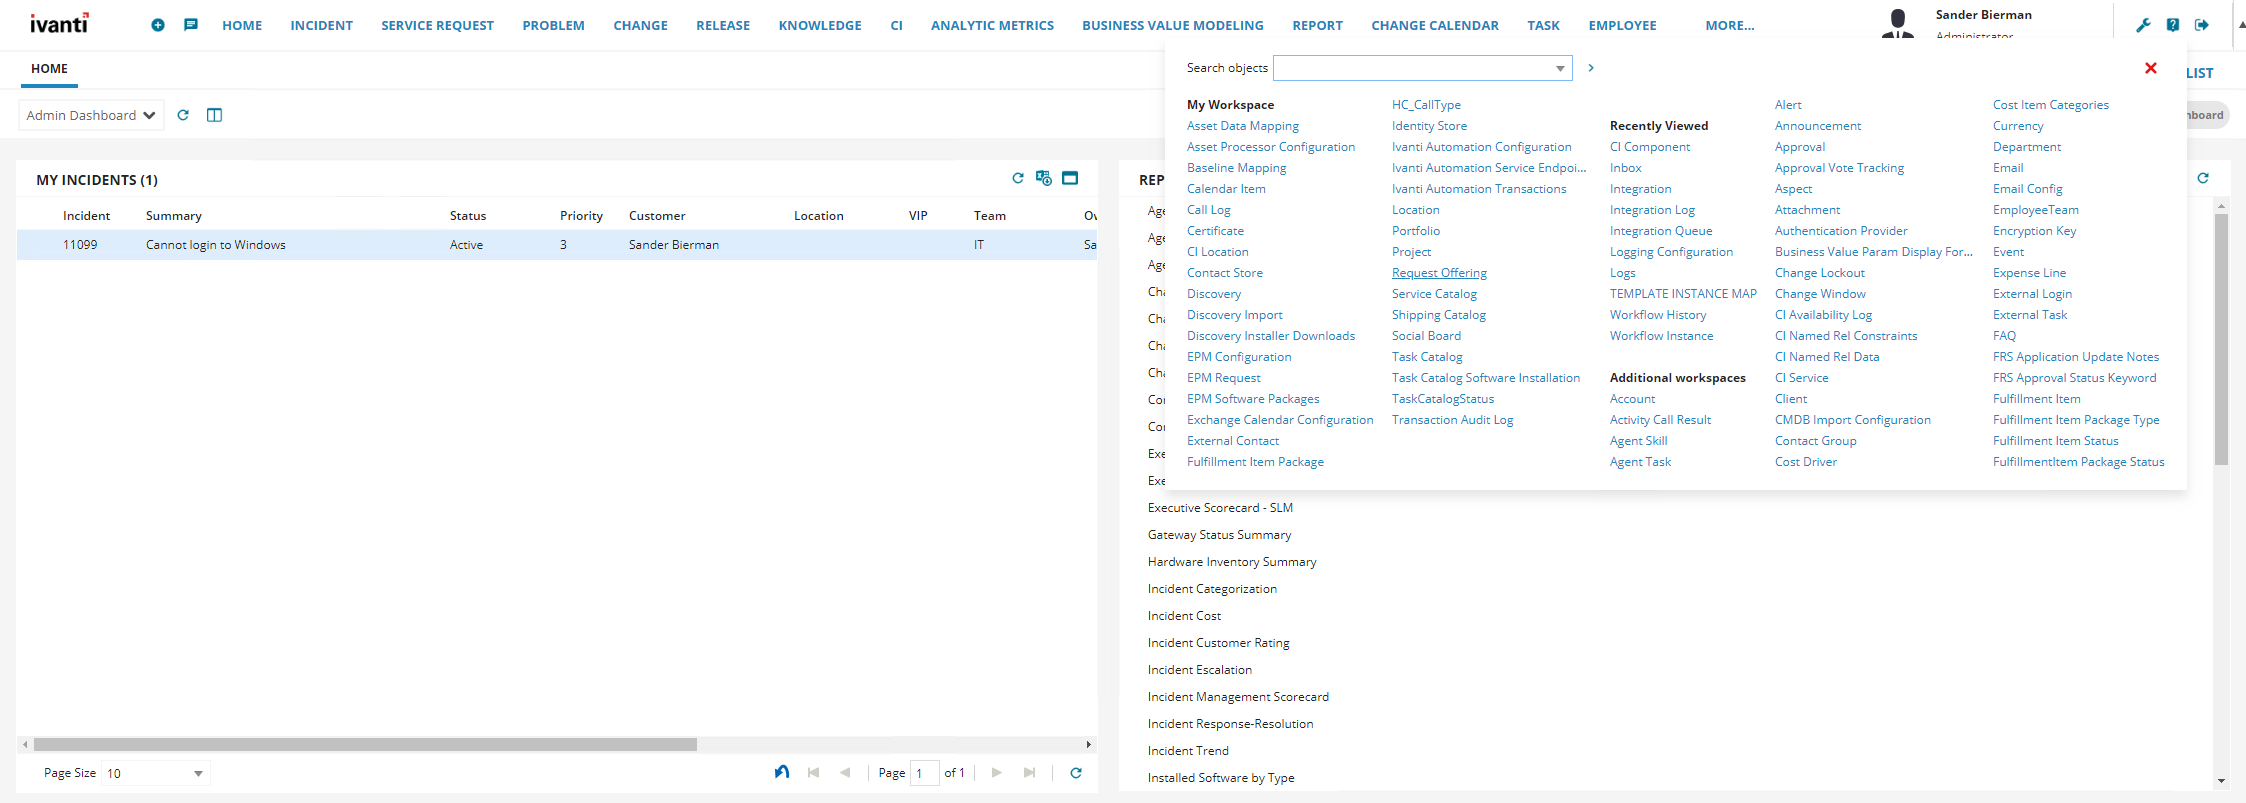Click the incidents horizontal scrollbar thumb

click(365, 744)
